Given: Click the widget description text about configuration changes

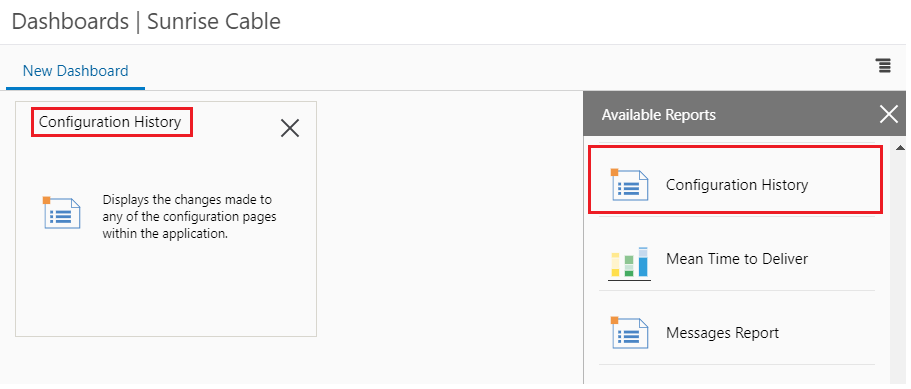Looking at the screenshot, I should point(189,217).
